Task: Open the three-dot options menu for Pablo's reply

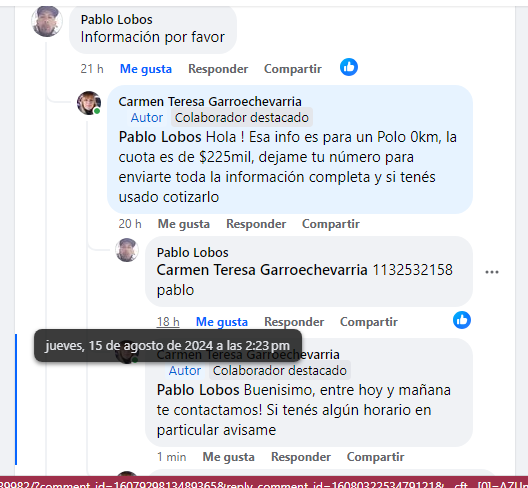Action: pos(492,272)
